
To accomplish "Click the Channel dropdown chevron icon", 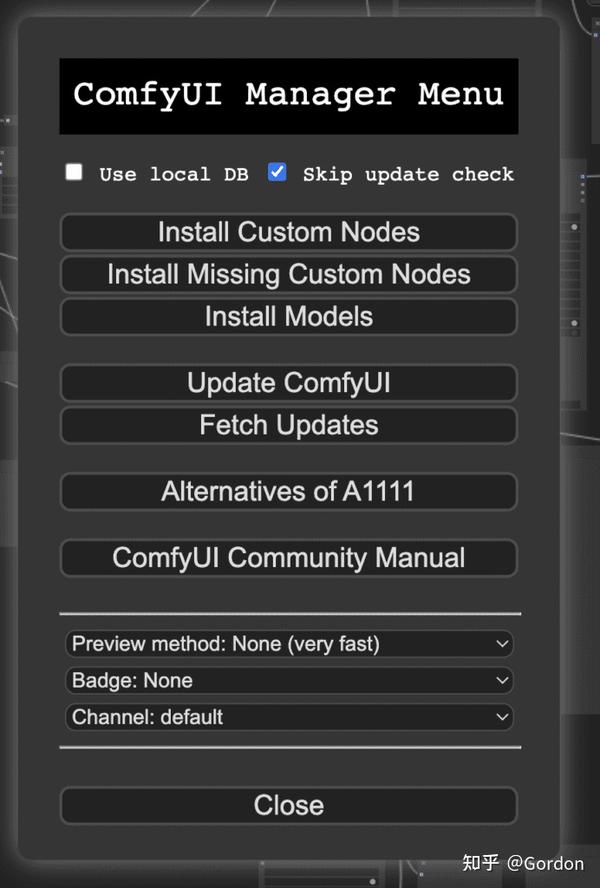I will point(502,717).
